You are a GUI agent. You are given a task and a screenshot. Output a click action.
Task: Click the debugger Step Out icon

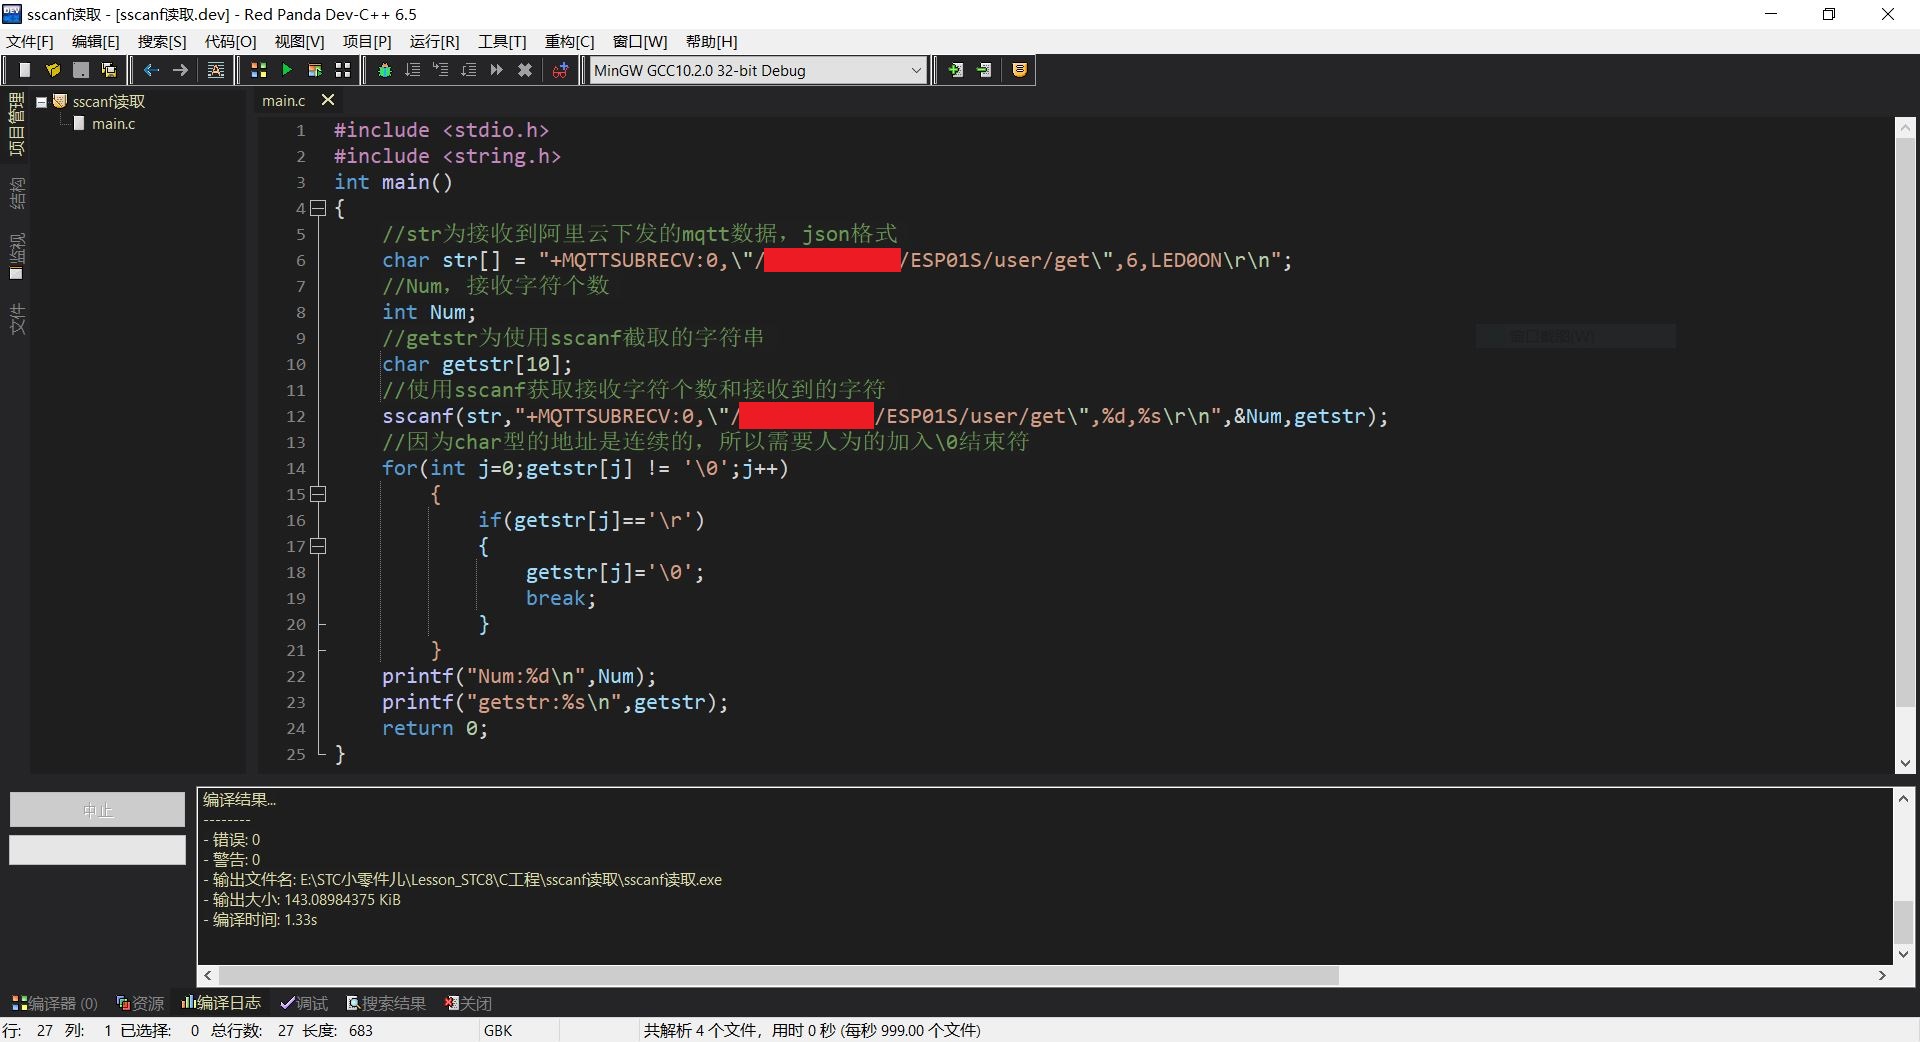pyautogui.click(x=469, y=70)
